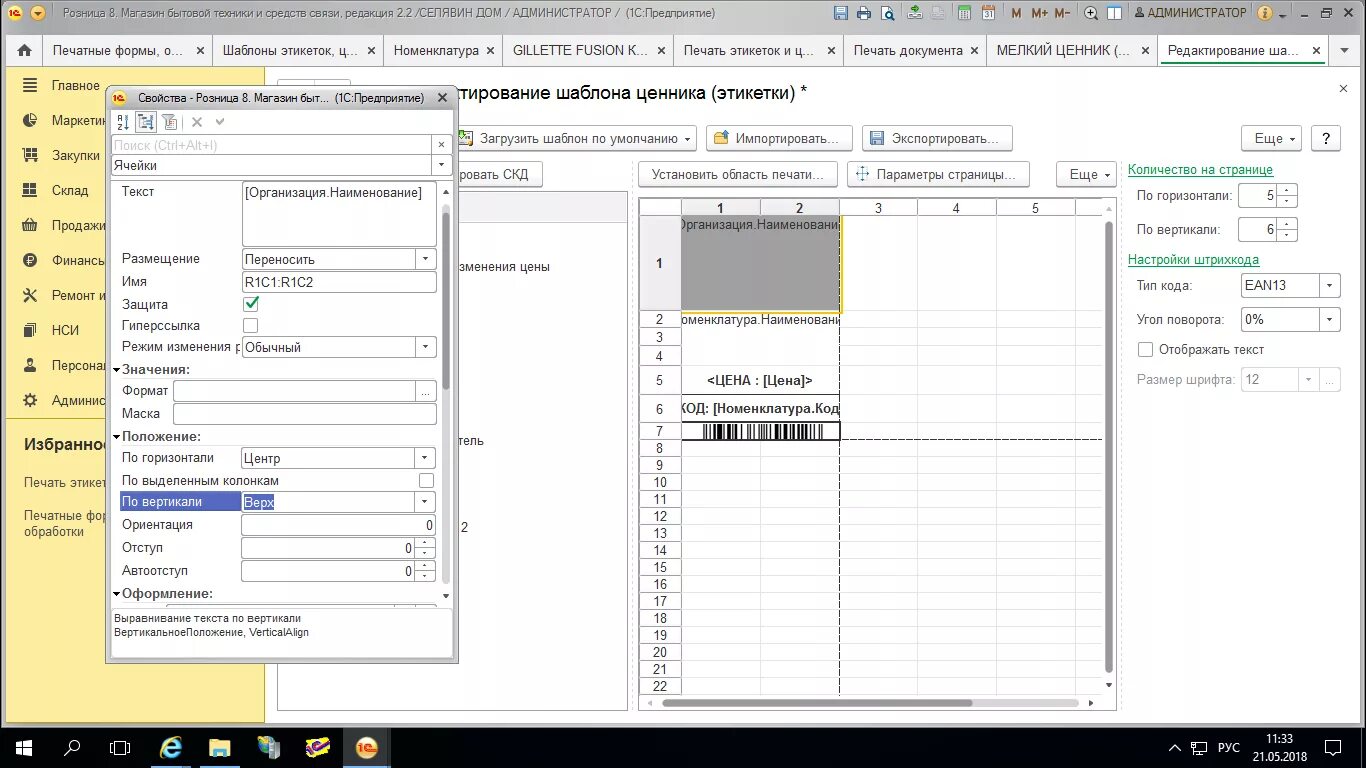
Task: Open the Настройки штрихкода link
Action: (1193, 260)
